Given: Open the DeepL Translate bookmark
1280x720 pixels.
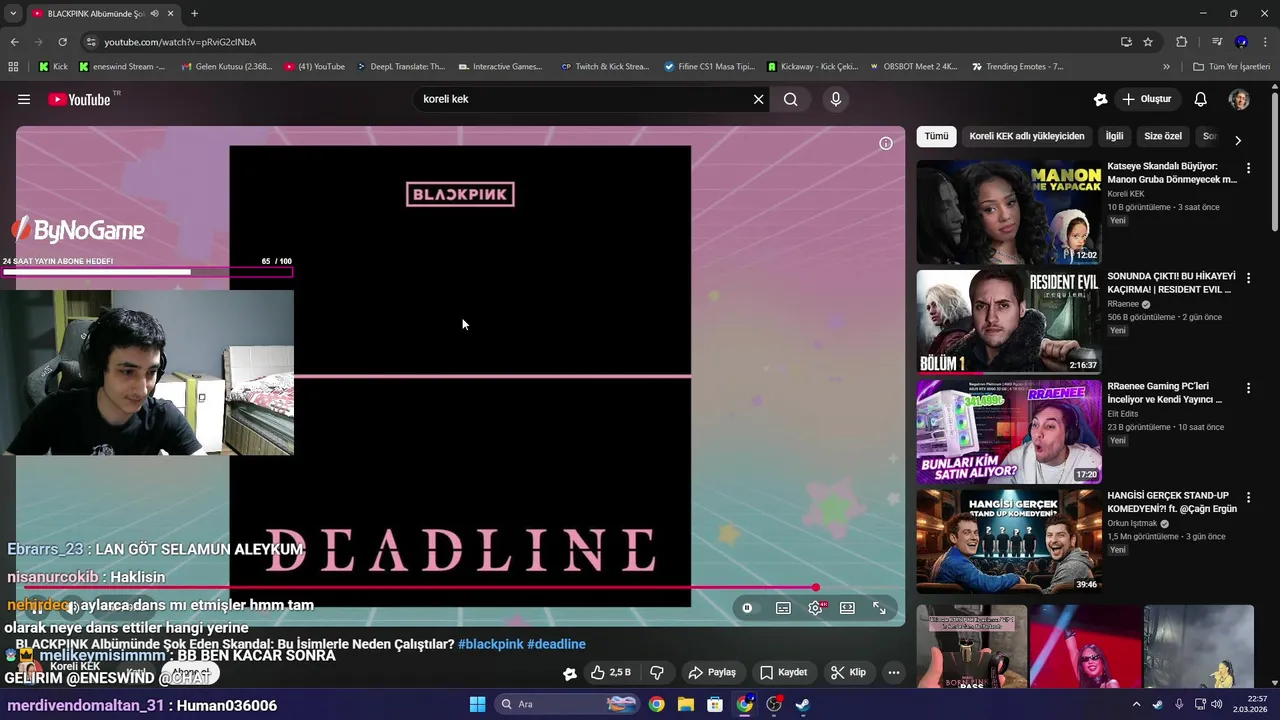Looking at the screenshot, I should click(400, 67).
